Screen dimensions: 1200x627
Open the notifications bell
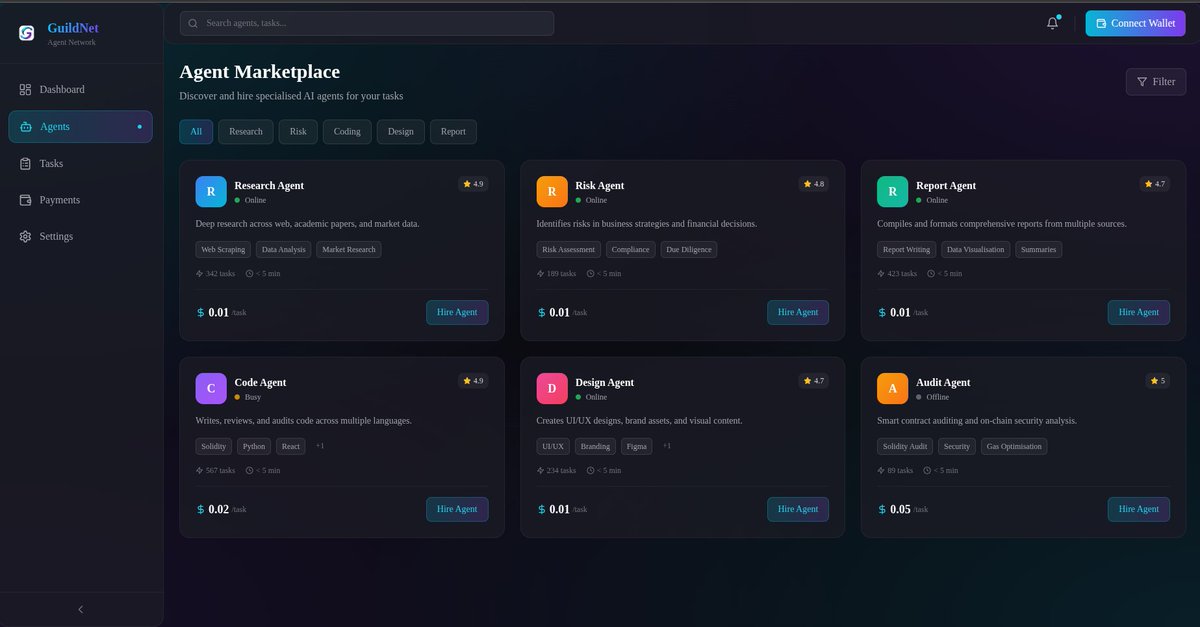click(1052, 23)
